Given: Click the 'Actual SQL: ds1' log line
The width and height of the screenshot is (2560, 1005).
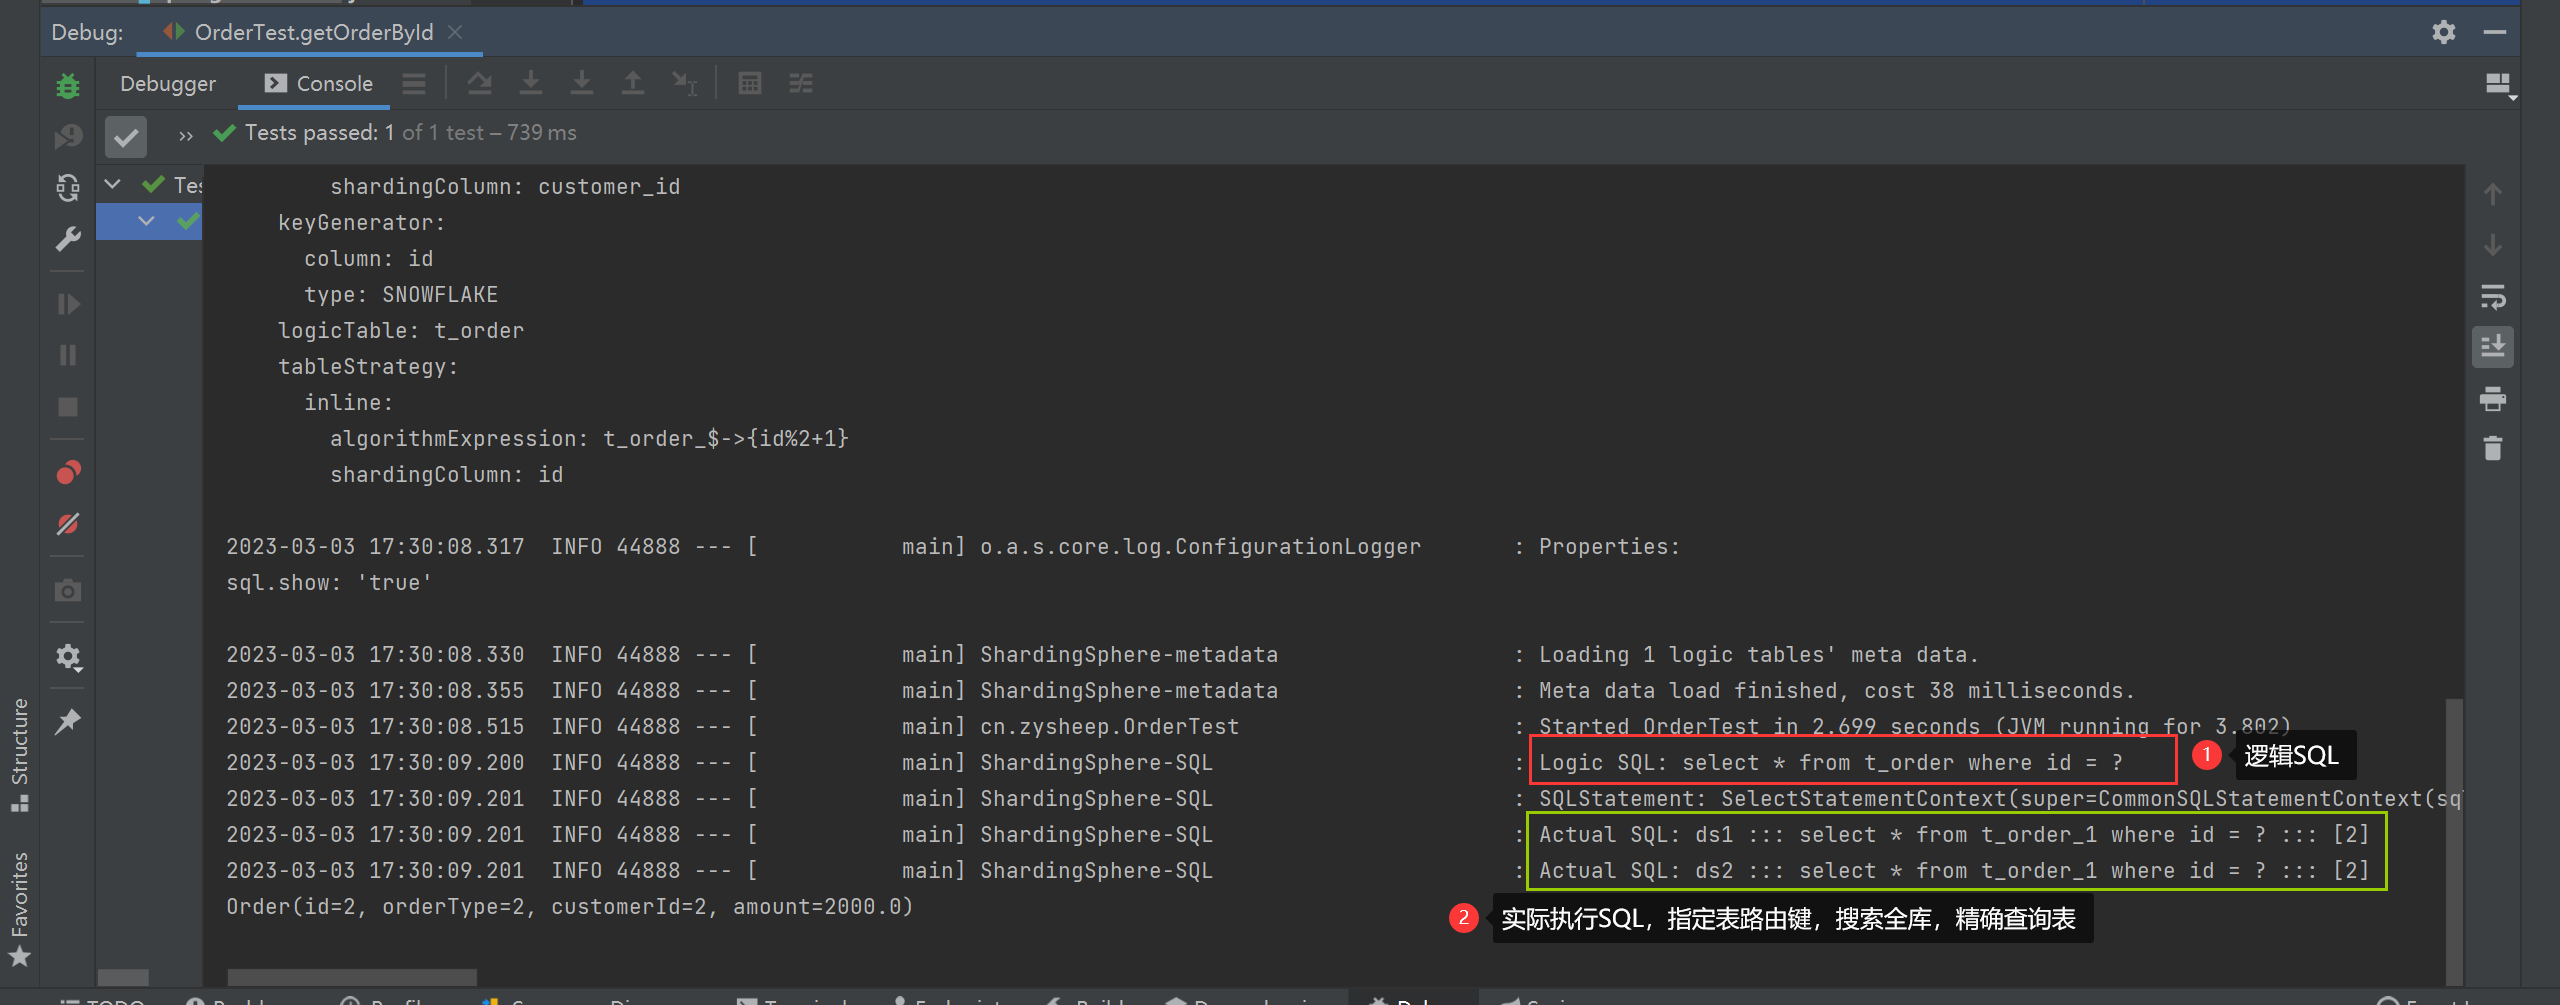Looking at the screenshot, I should tap(1954, 835).
